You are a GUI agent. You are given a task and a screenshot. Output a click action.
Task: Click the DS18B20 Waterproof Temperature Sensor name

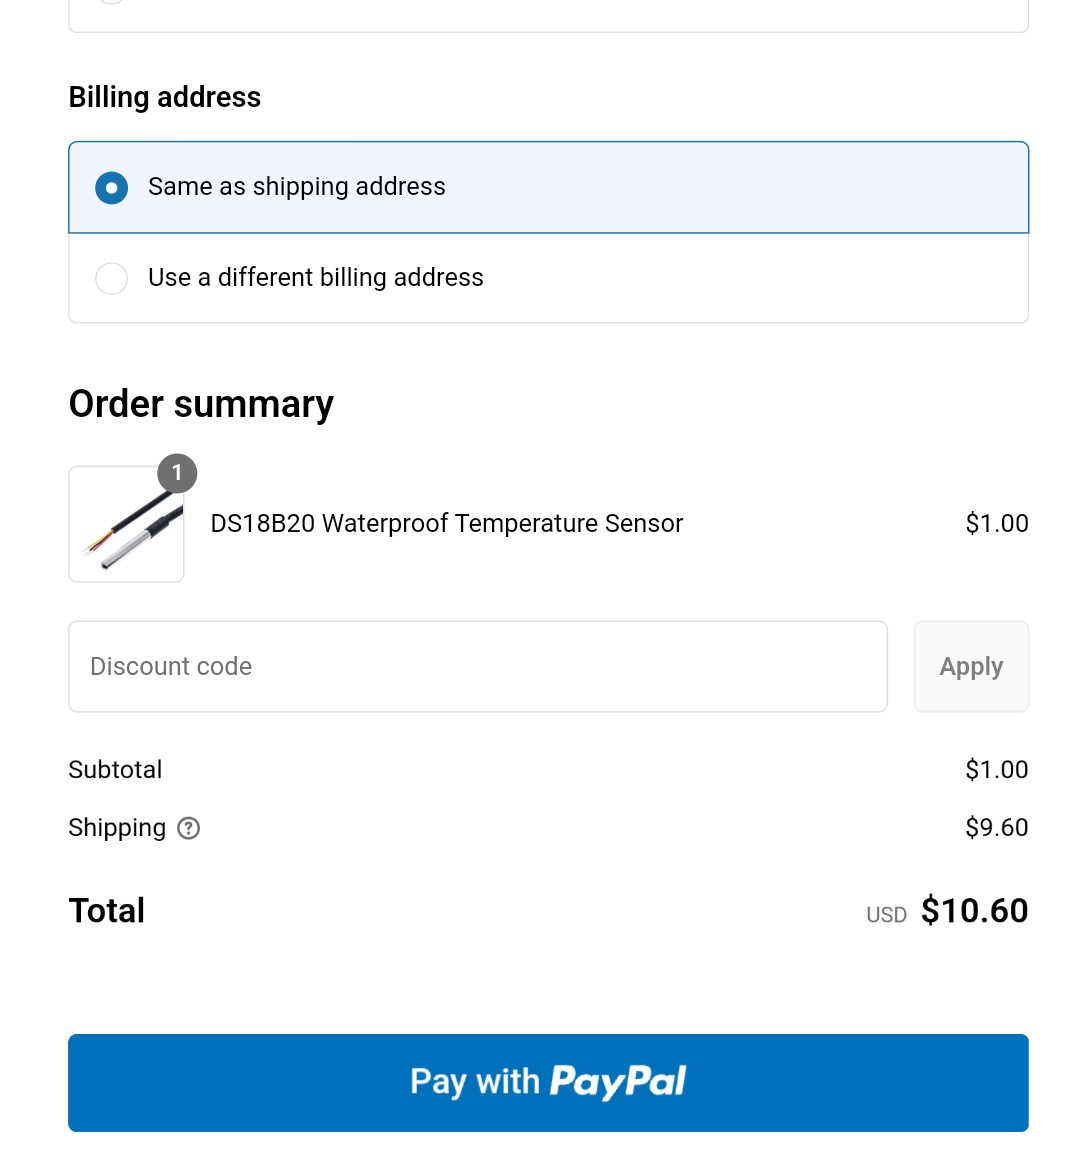[x=446, y=524]
